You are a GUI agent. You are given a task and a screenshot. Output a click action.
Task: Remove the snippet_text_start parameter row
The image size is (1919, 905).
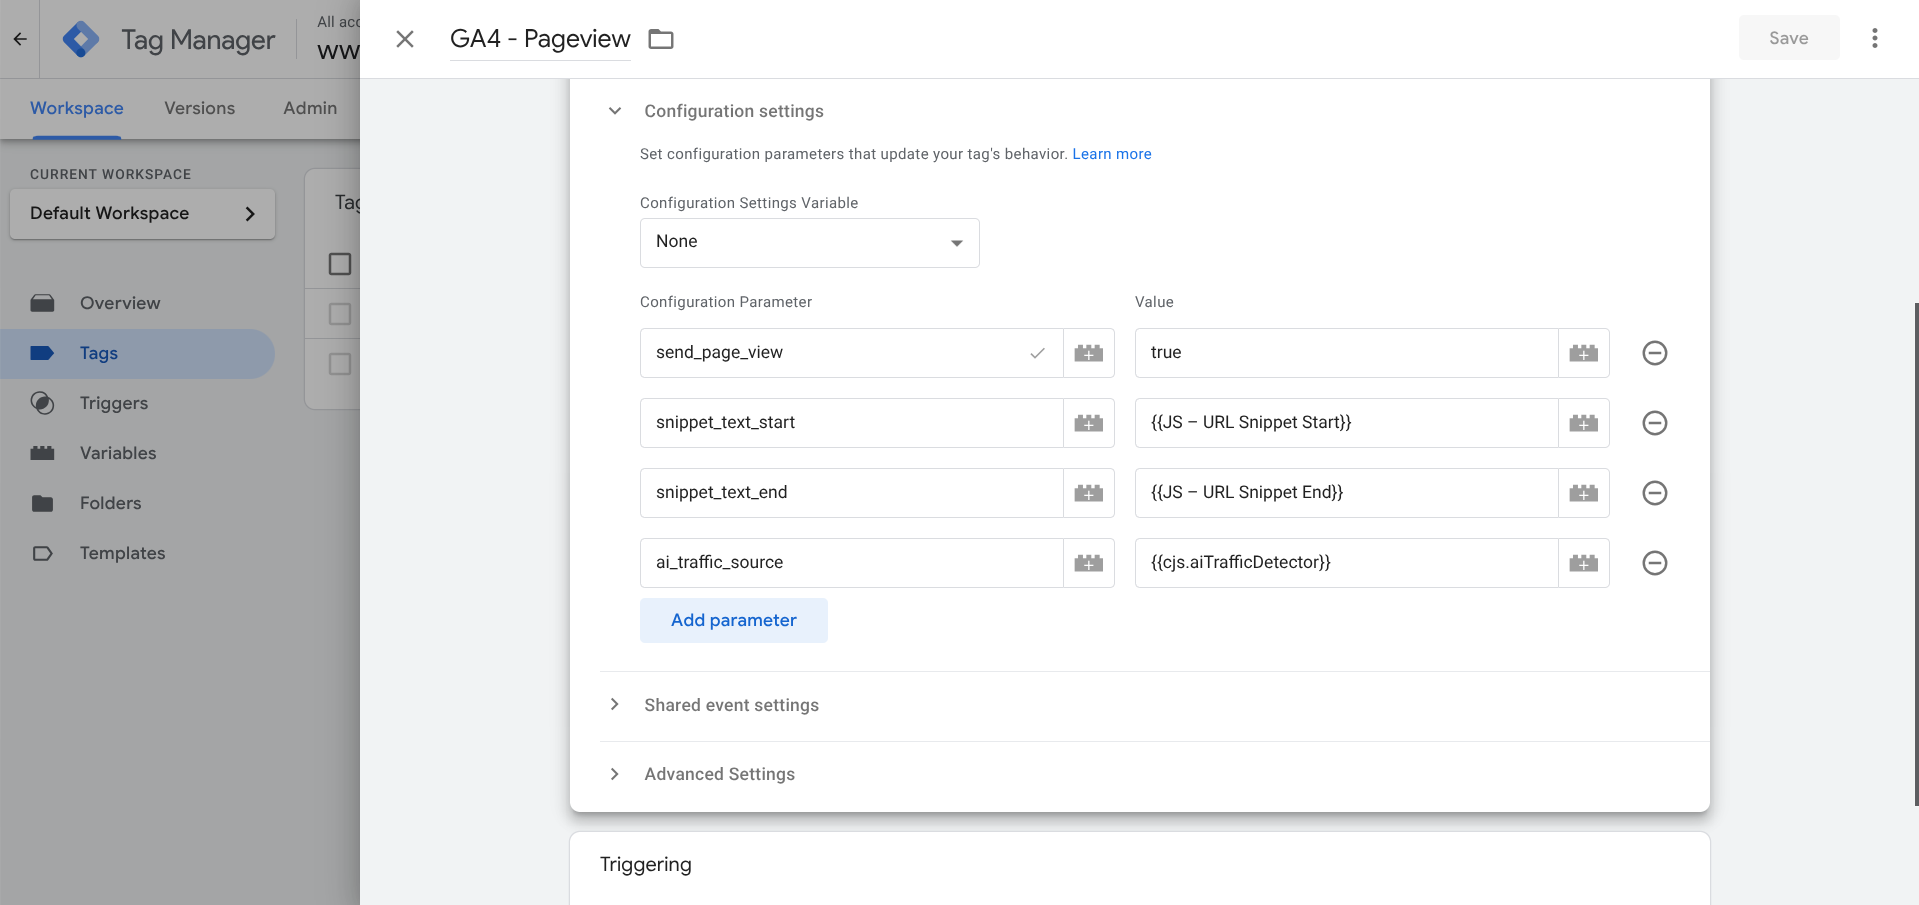click(1654, 423)
